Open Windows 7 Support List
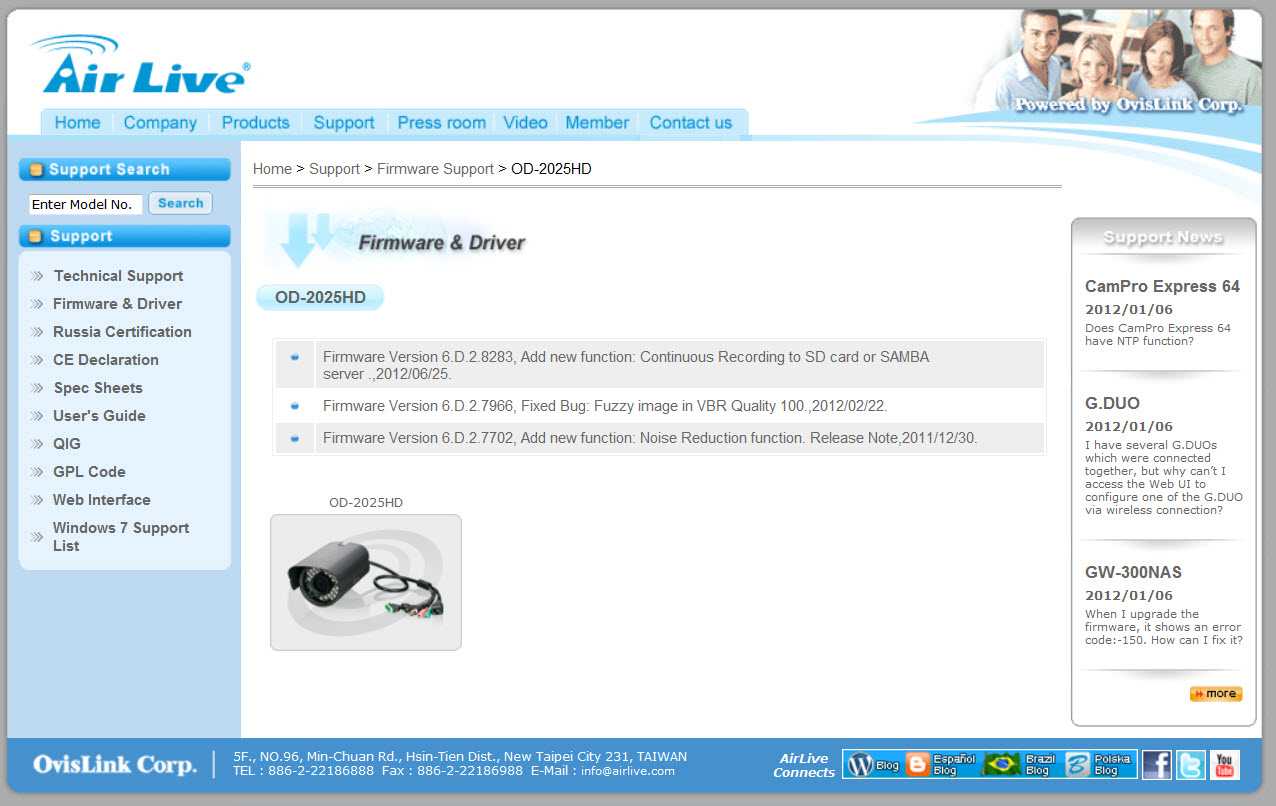The width and height of the screenshot is (1276, 806). click(x=121, y=537)
